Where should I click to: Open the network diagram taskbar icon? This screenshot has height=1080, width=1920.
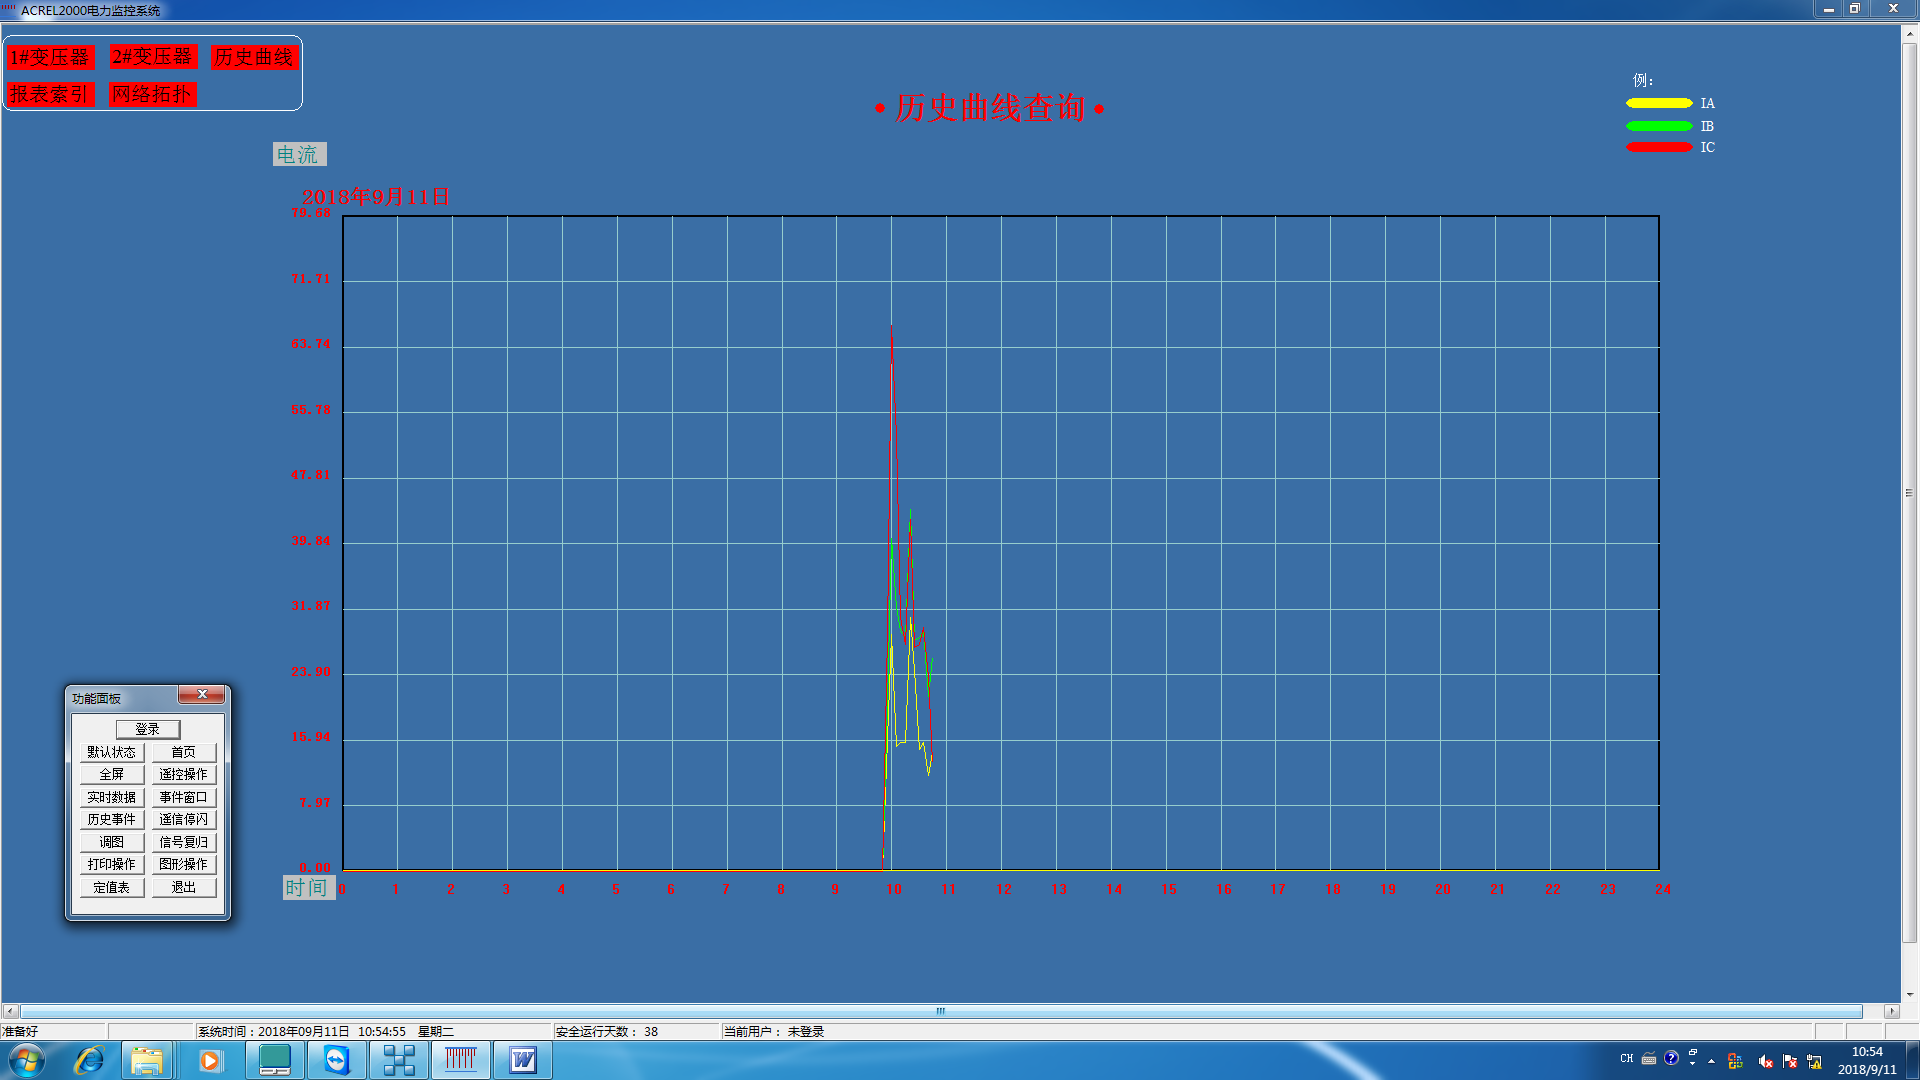[x=399, y=1060]
